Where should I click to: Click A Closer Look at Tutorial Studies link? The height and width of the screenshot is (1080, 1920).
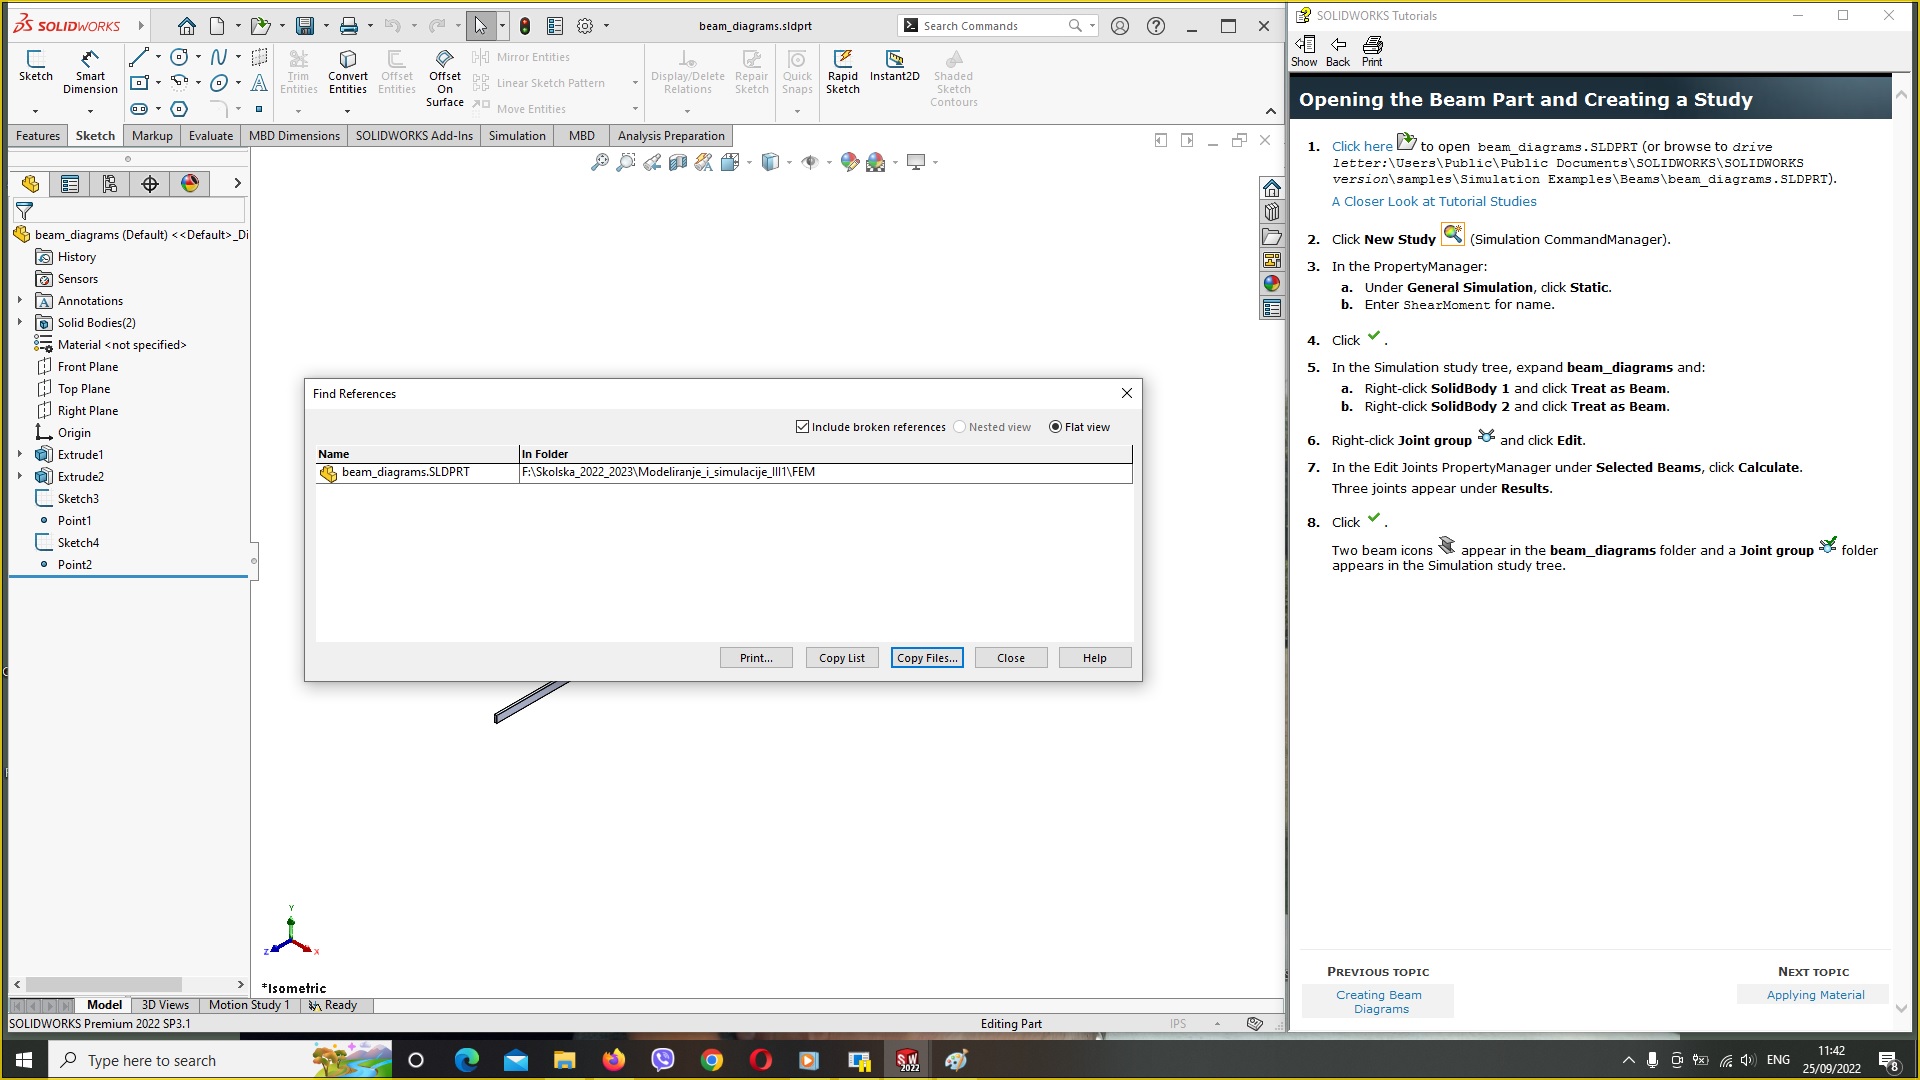pyautogui.click(x=1433, y=200)
